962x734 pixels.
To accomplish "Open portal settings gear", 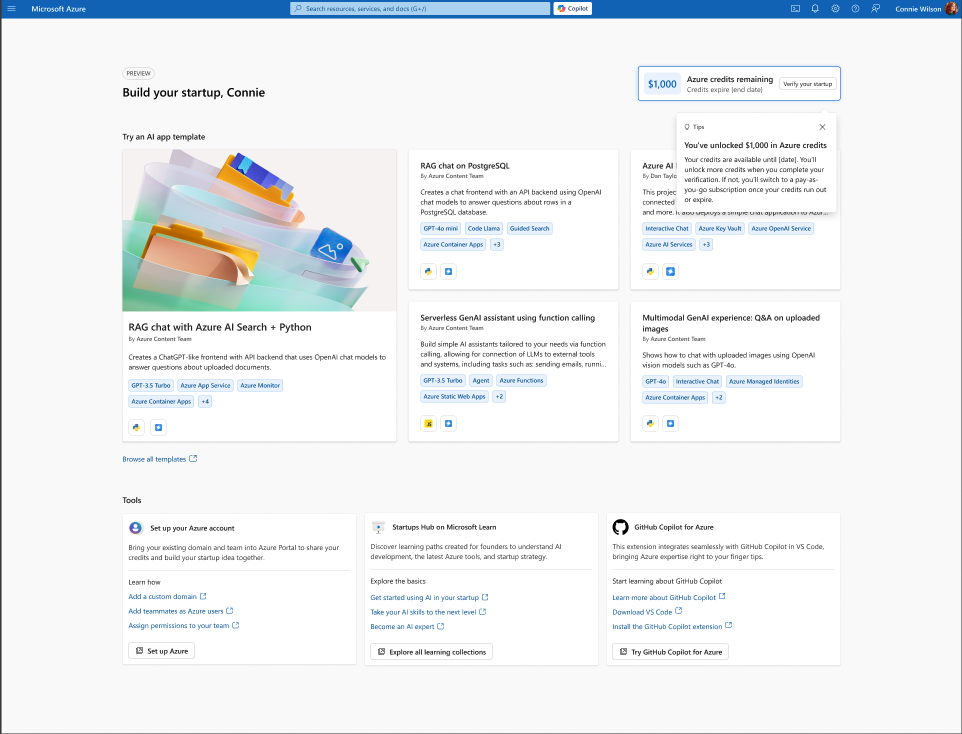I will [835, 9].
